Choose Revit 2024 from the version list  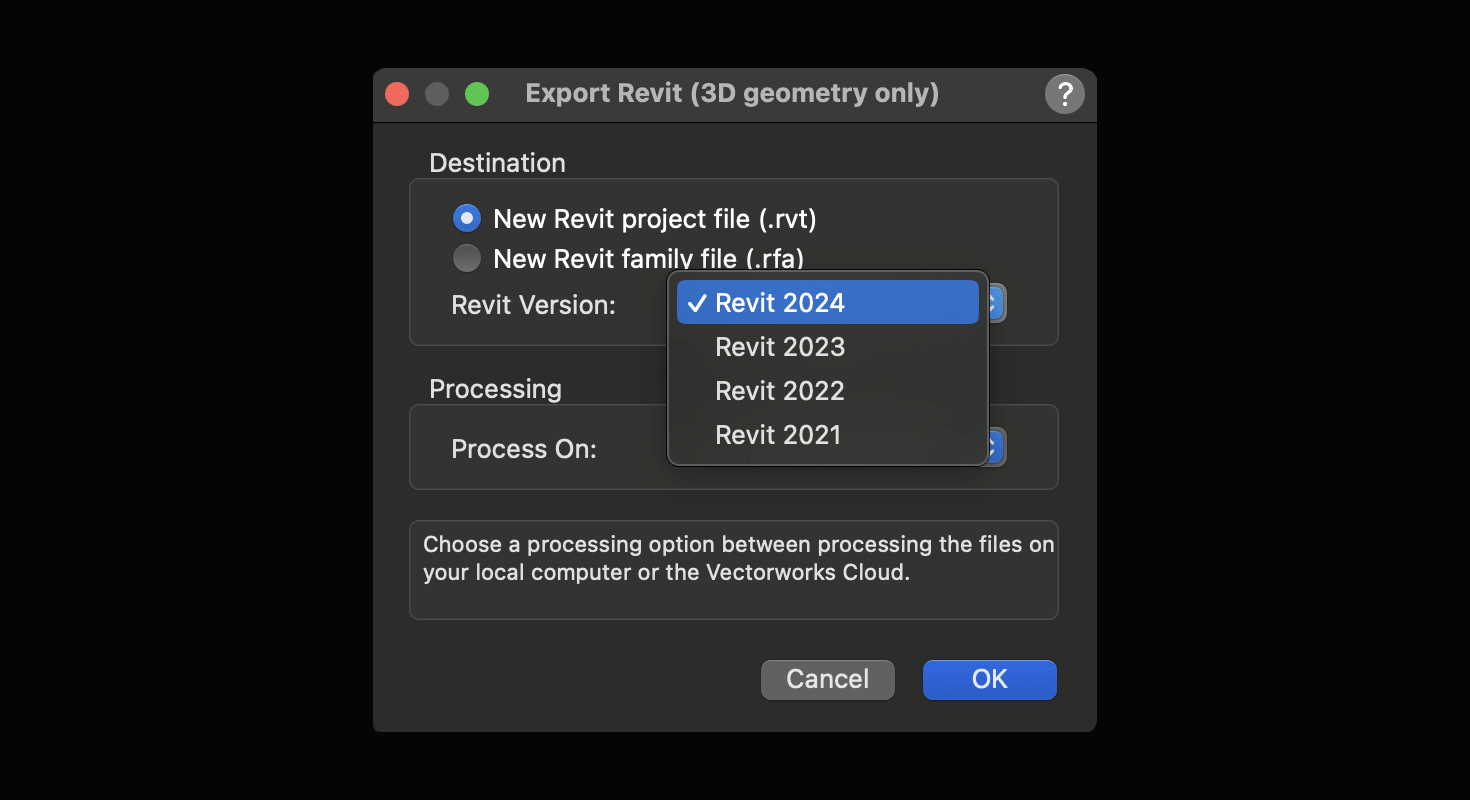click(x=828, y=303)
